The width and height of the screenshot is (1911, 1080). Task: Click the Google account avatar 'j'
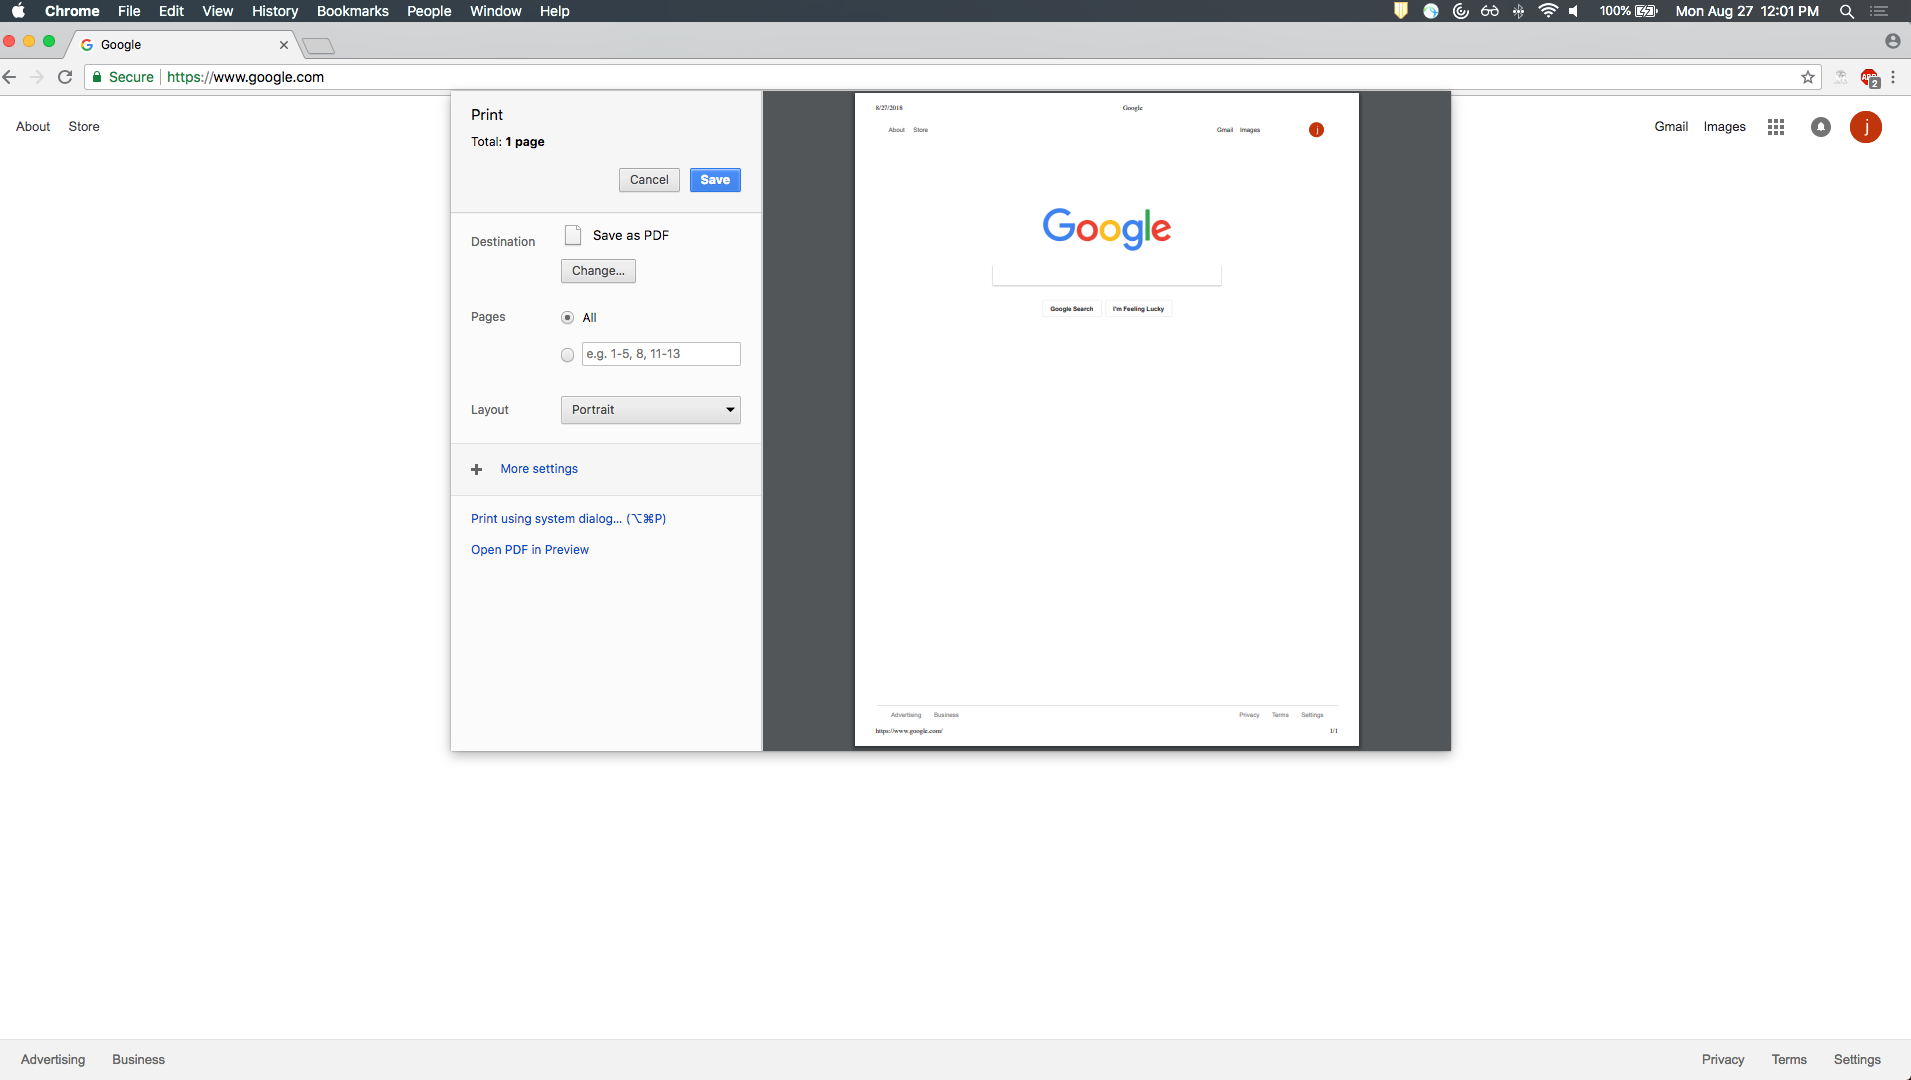pyautogui.click(x=1866, y=127)
